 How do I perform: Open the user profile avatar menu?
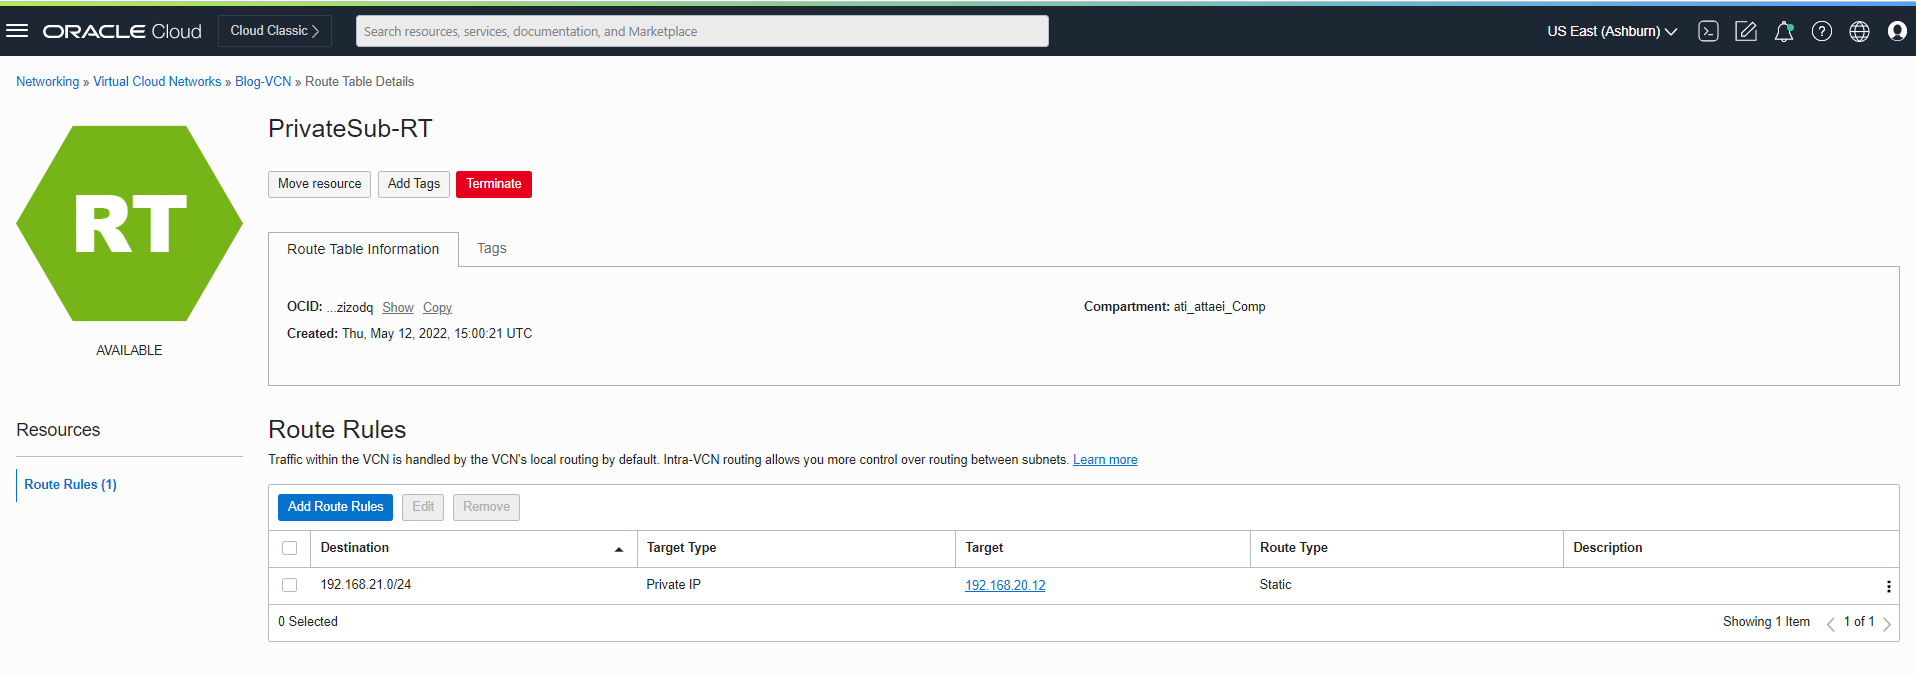point(1897,31)
